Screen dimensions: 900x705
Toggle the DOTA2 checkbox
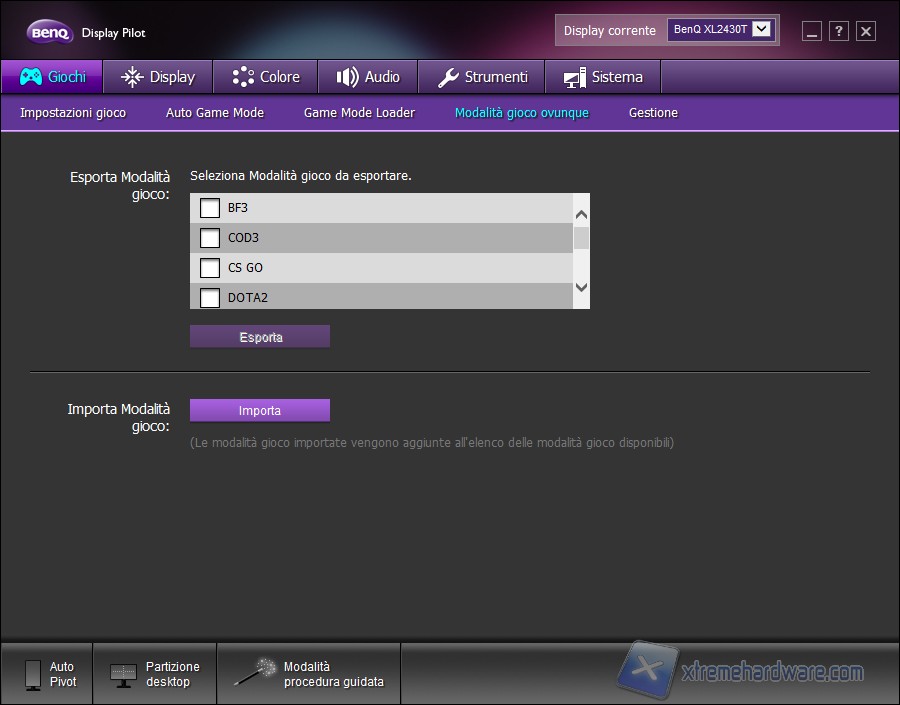coord(209,296)
